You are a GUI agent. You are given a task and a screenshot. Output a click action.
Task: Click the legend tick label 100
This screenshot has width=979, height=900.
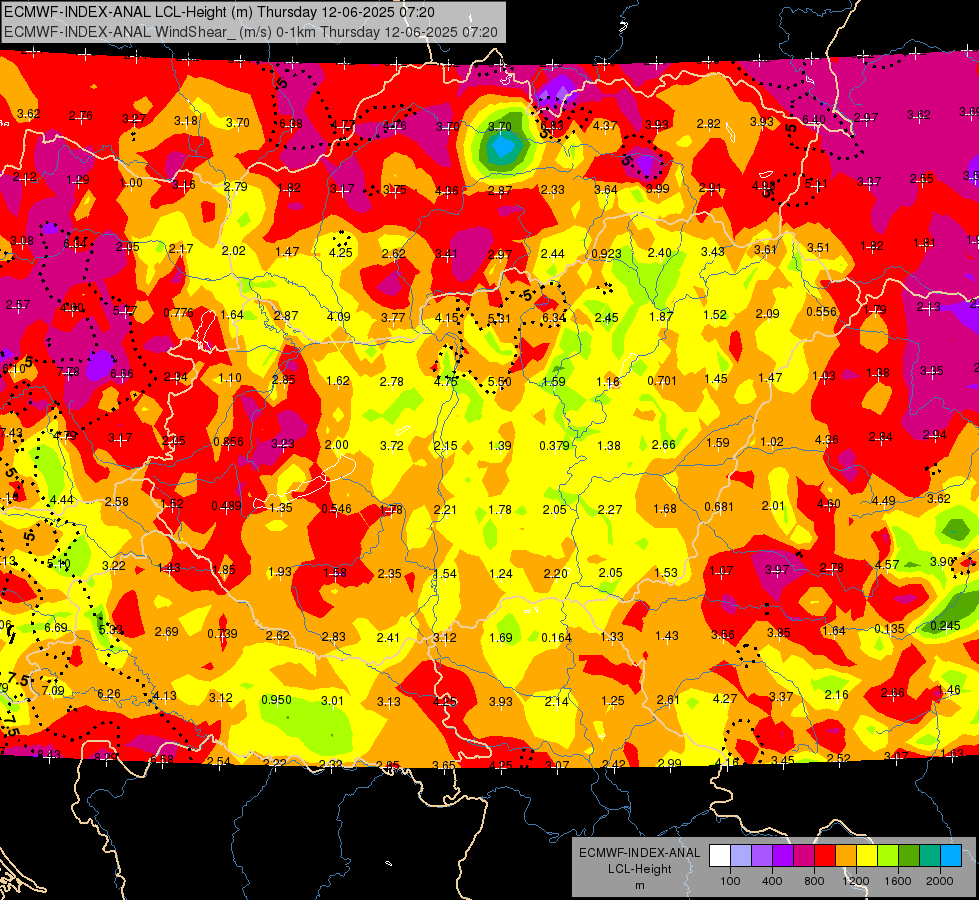730,881
